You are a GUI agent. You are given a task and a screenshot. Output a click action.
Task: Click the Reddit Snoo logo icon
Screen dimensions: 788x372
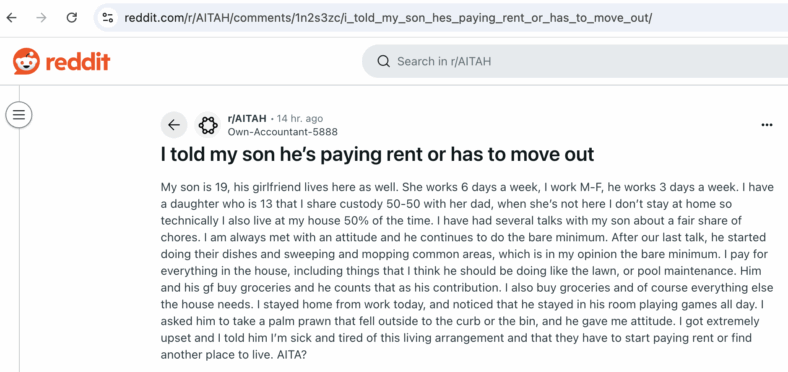point(26,61)
